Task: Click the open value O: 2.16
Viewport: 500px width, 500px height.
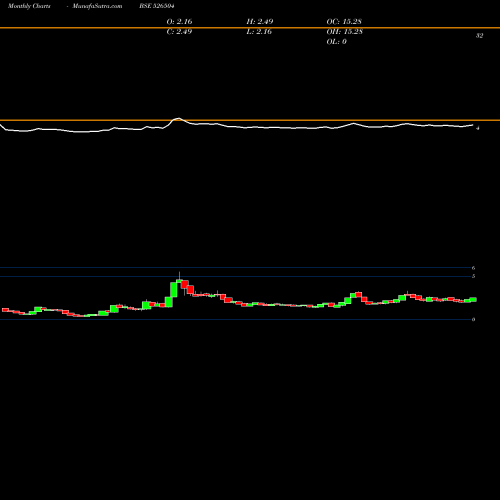Action: point(179,21)
